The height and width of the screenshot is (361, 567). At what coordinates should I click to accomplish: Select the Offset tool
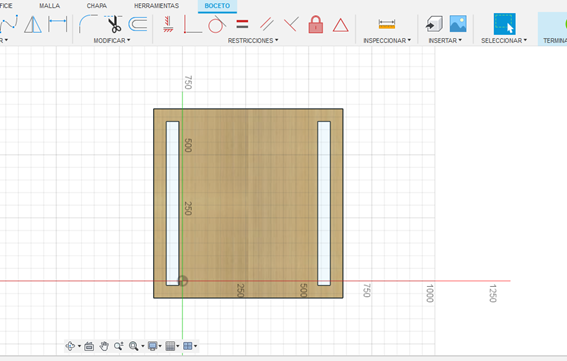138,24
